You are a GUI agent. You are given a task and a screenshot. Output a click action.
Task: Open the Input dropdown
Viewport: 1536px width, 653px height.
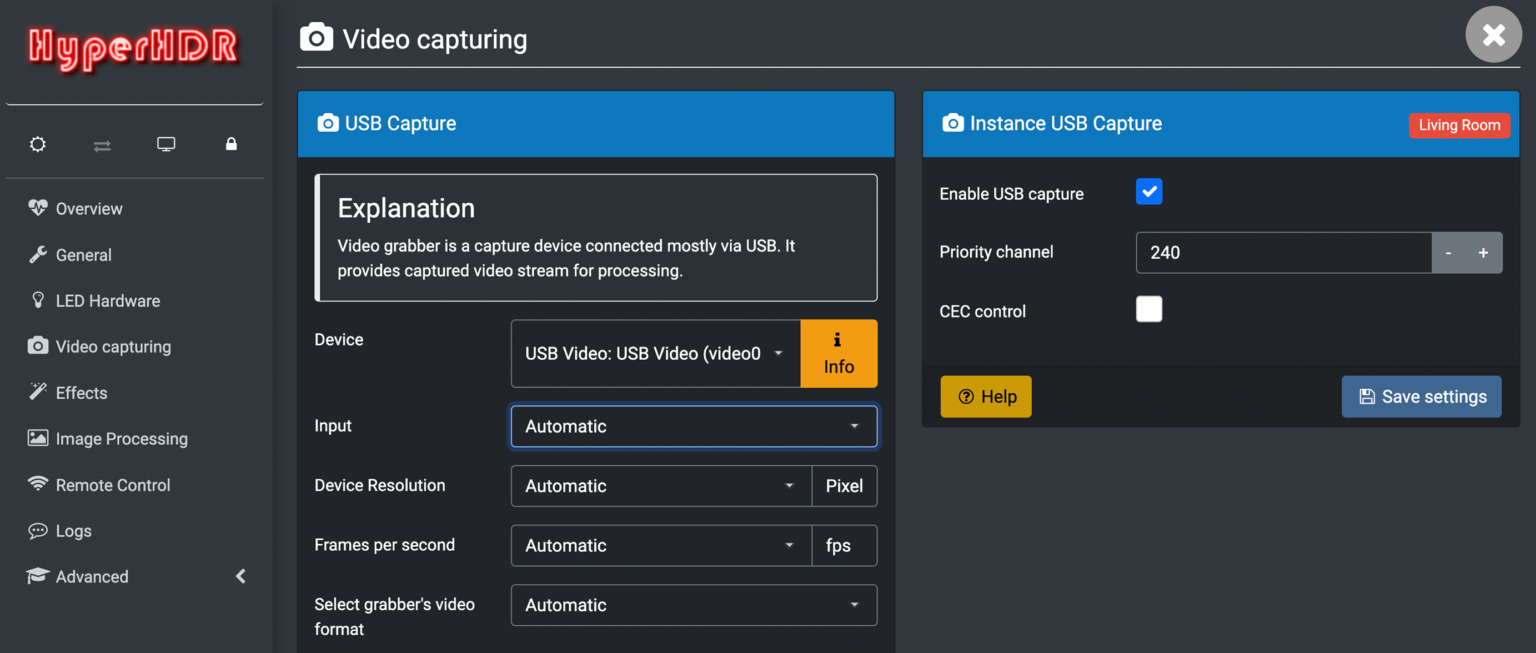[693, 426]
